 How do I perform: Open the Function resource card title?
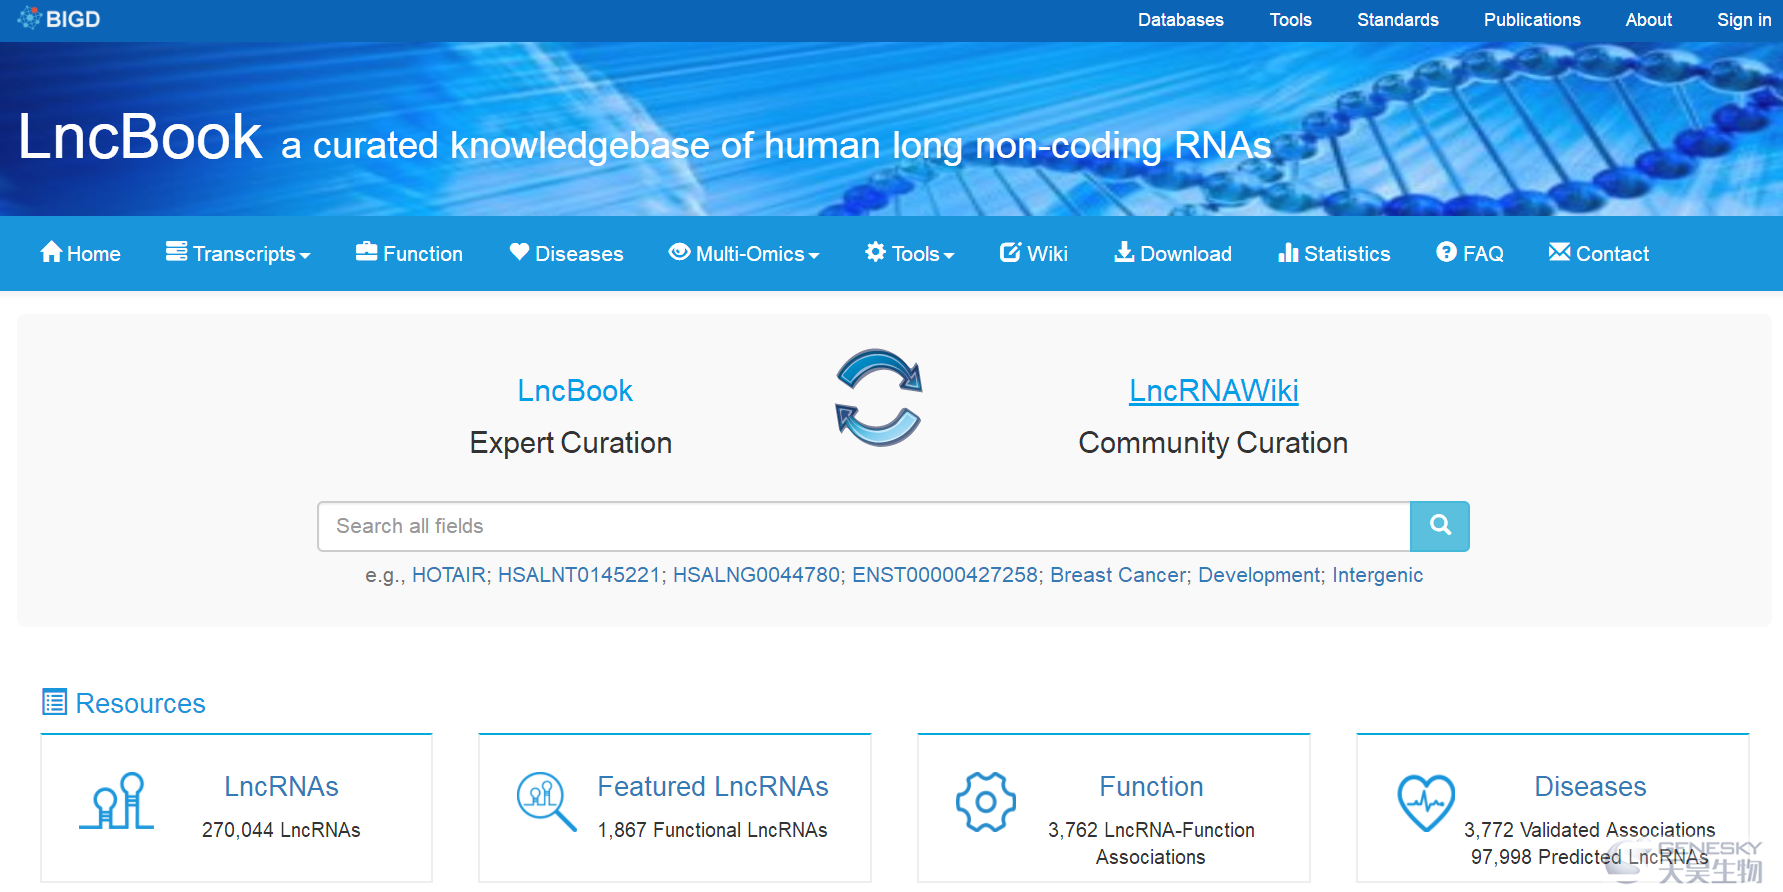(x=1151, y=786)
